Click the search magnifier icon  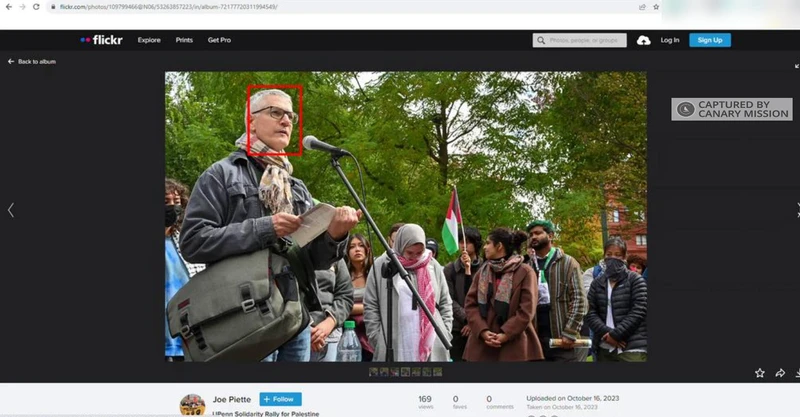click(x=541, y=40)
